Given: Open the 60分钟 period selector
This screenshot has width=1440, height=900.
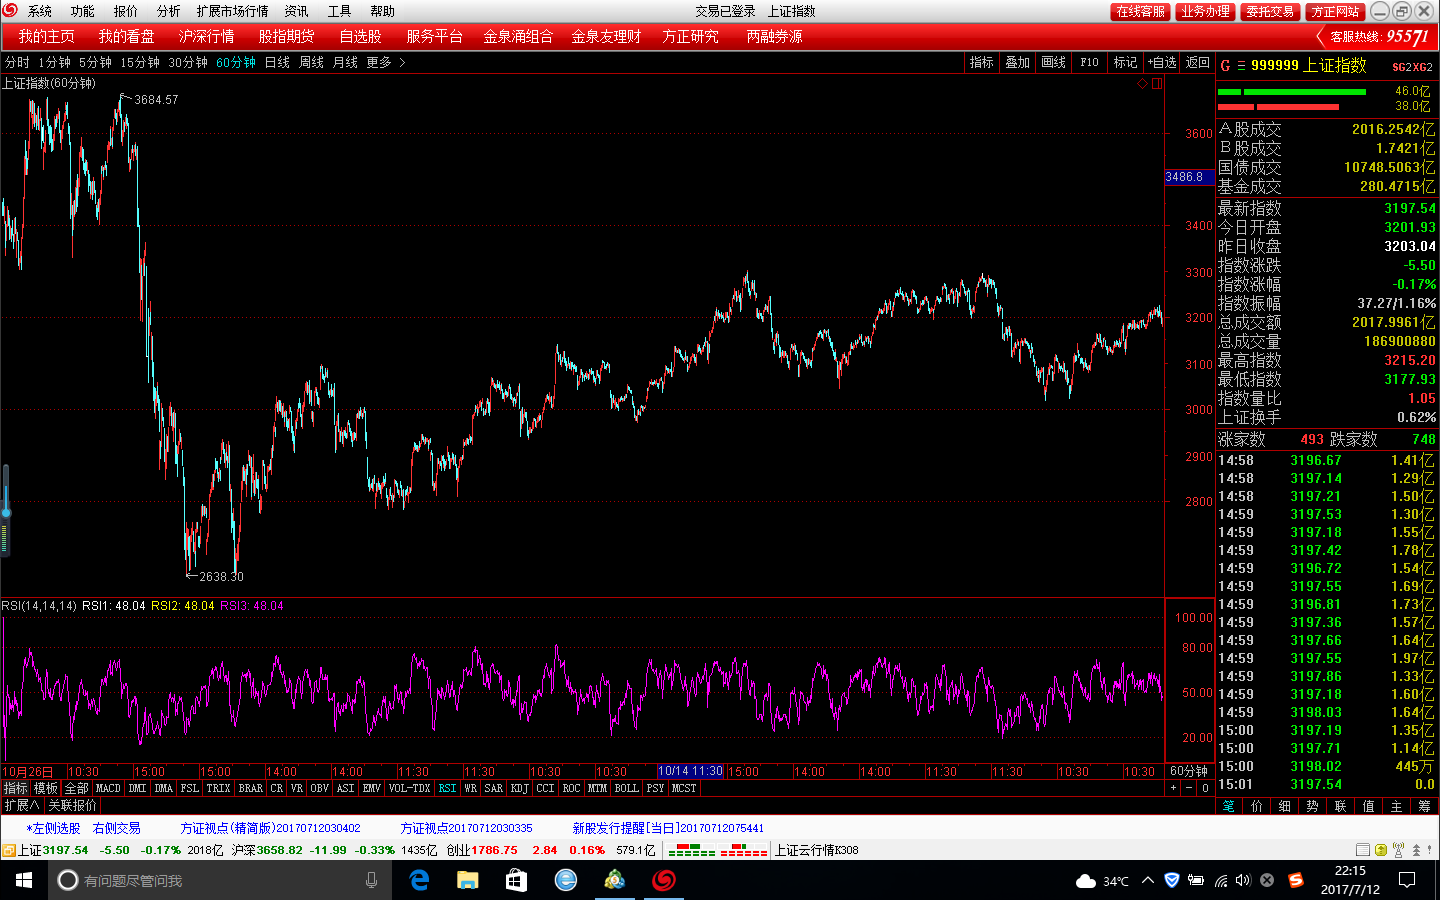Looking at the screenshot, I should pos(1189,772).
